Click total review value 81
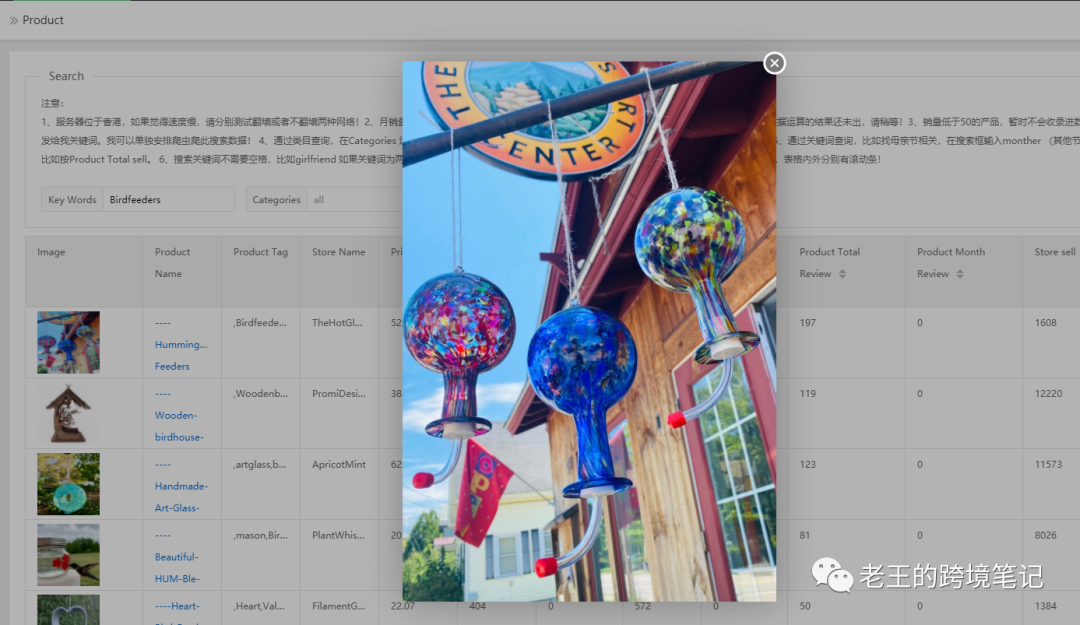This screenshot has height=625, width=1080. click(x=804, y=535)
